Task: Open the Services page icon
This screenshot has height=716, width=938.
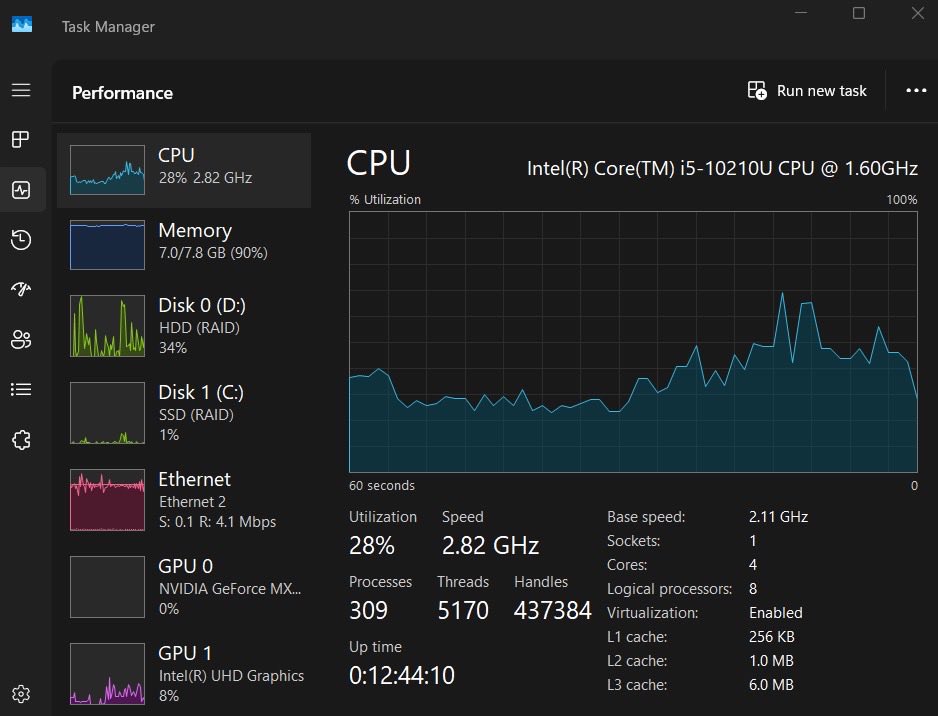Action: 21,440
